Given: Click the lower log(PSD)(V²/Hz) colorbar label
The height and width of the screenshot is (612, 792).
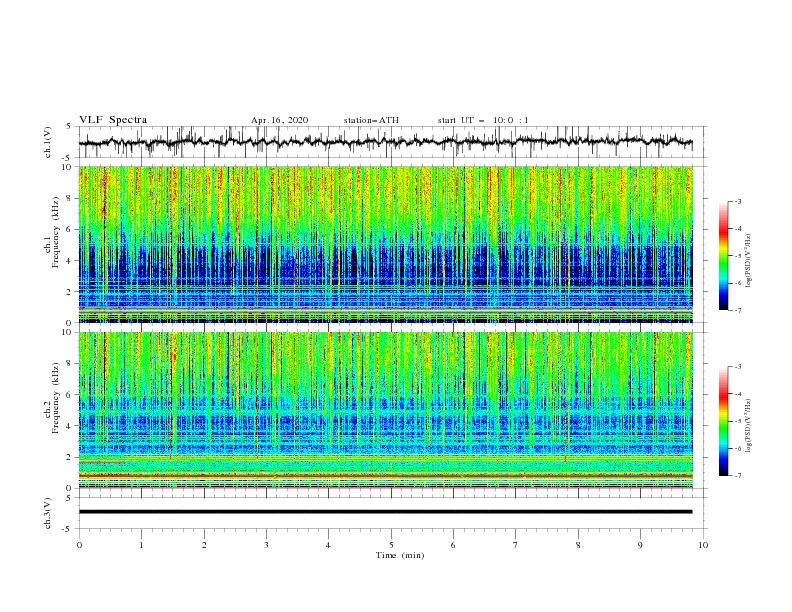Looking at the screenshot, I should (749, 425).
